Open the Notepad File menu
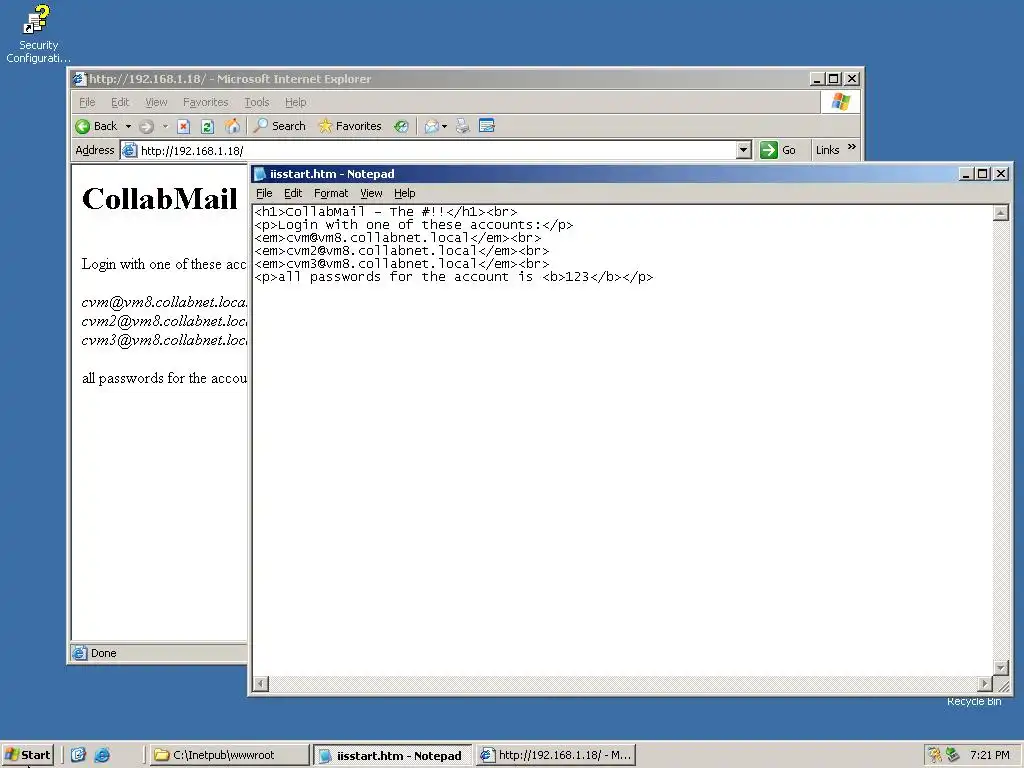Screen dimensions: 1024x768 [x=264, y=193]
